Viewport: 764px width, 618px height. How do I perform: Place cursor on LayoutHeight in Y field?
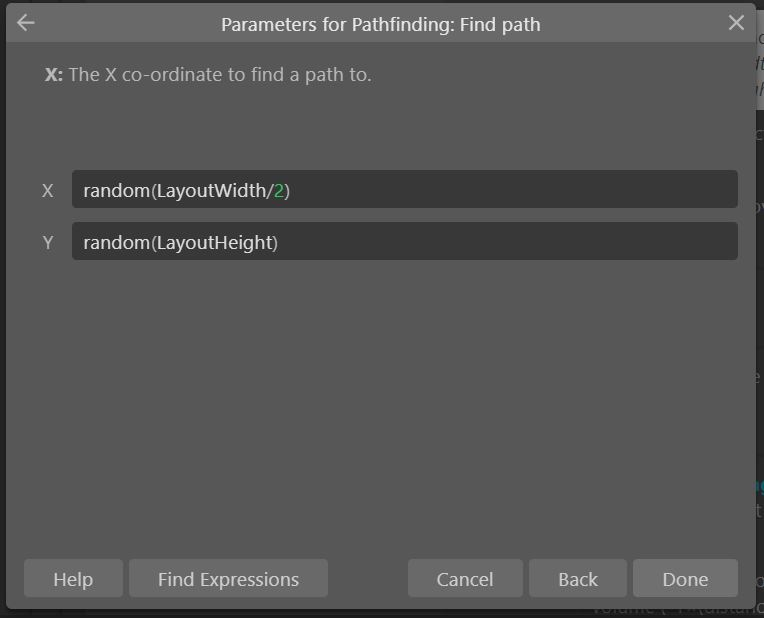214,243
